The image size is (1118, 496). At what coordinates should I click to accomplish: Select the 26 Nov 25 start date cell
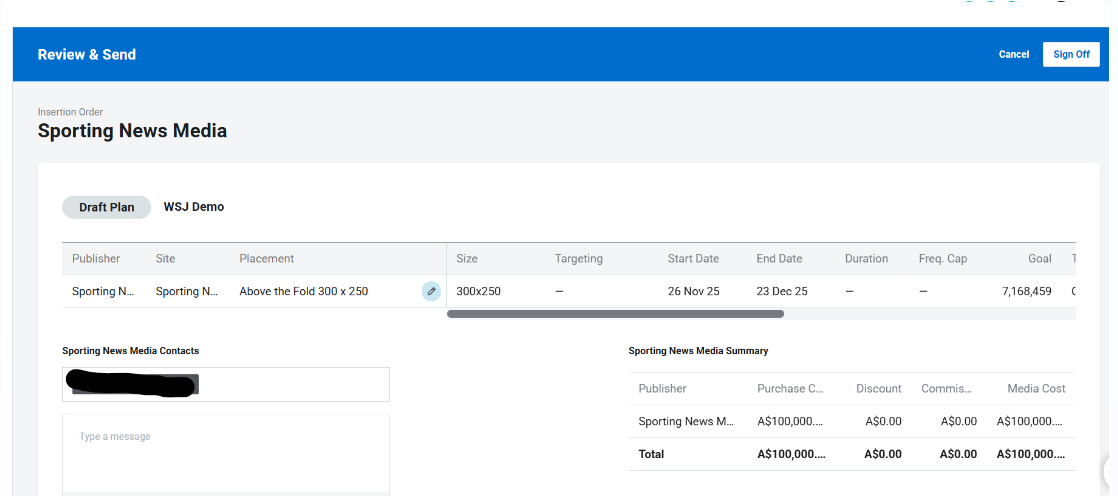pyautogui.click(x=693, y=291)
